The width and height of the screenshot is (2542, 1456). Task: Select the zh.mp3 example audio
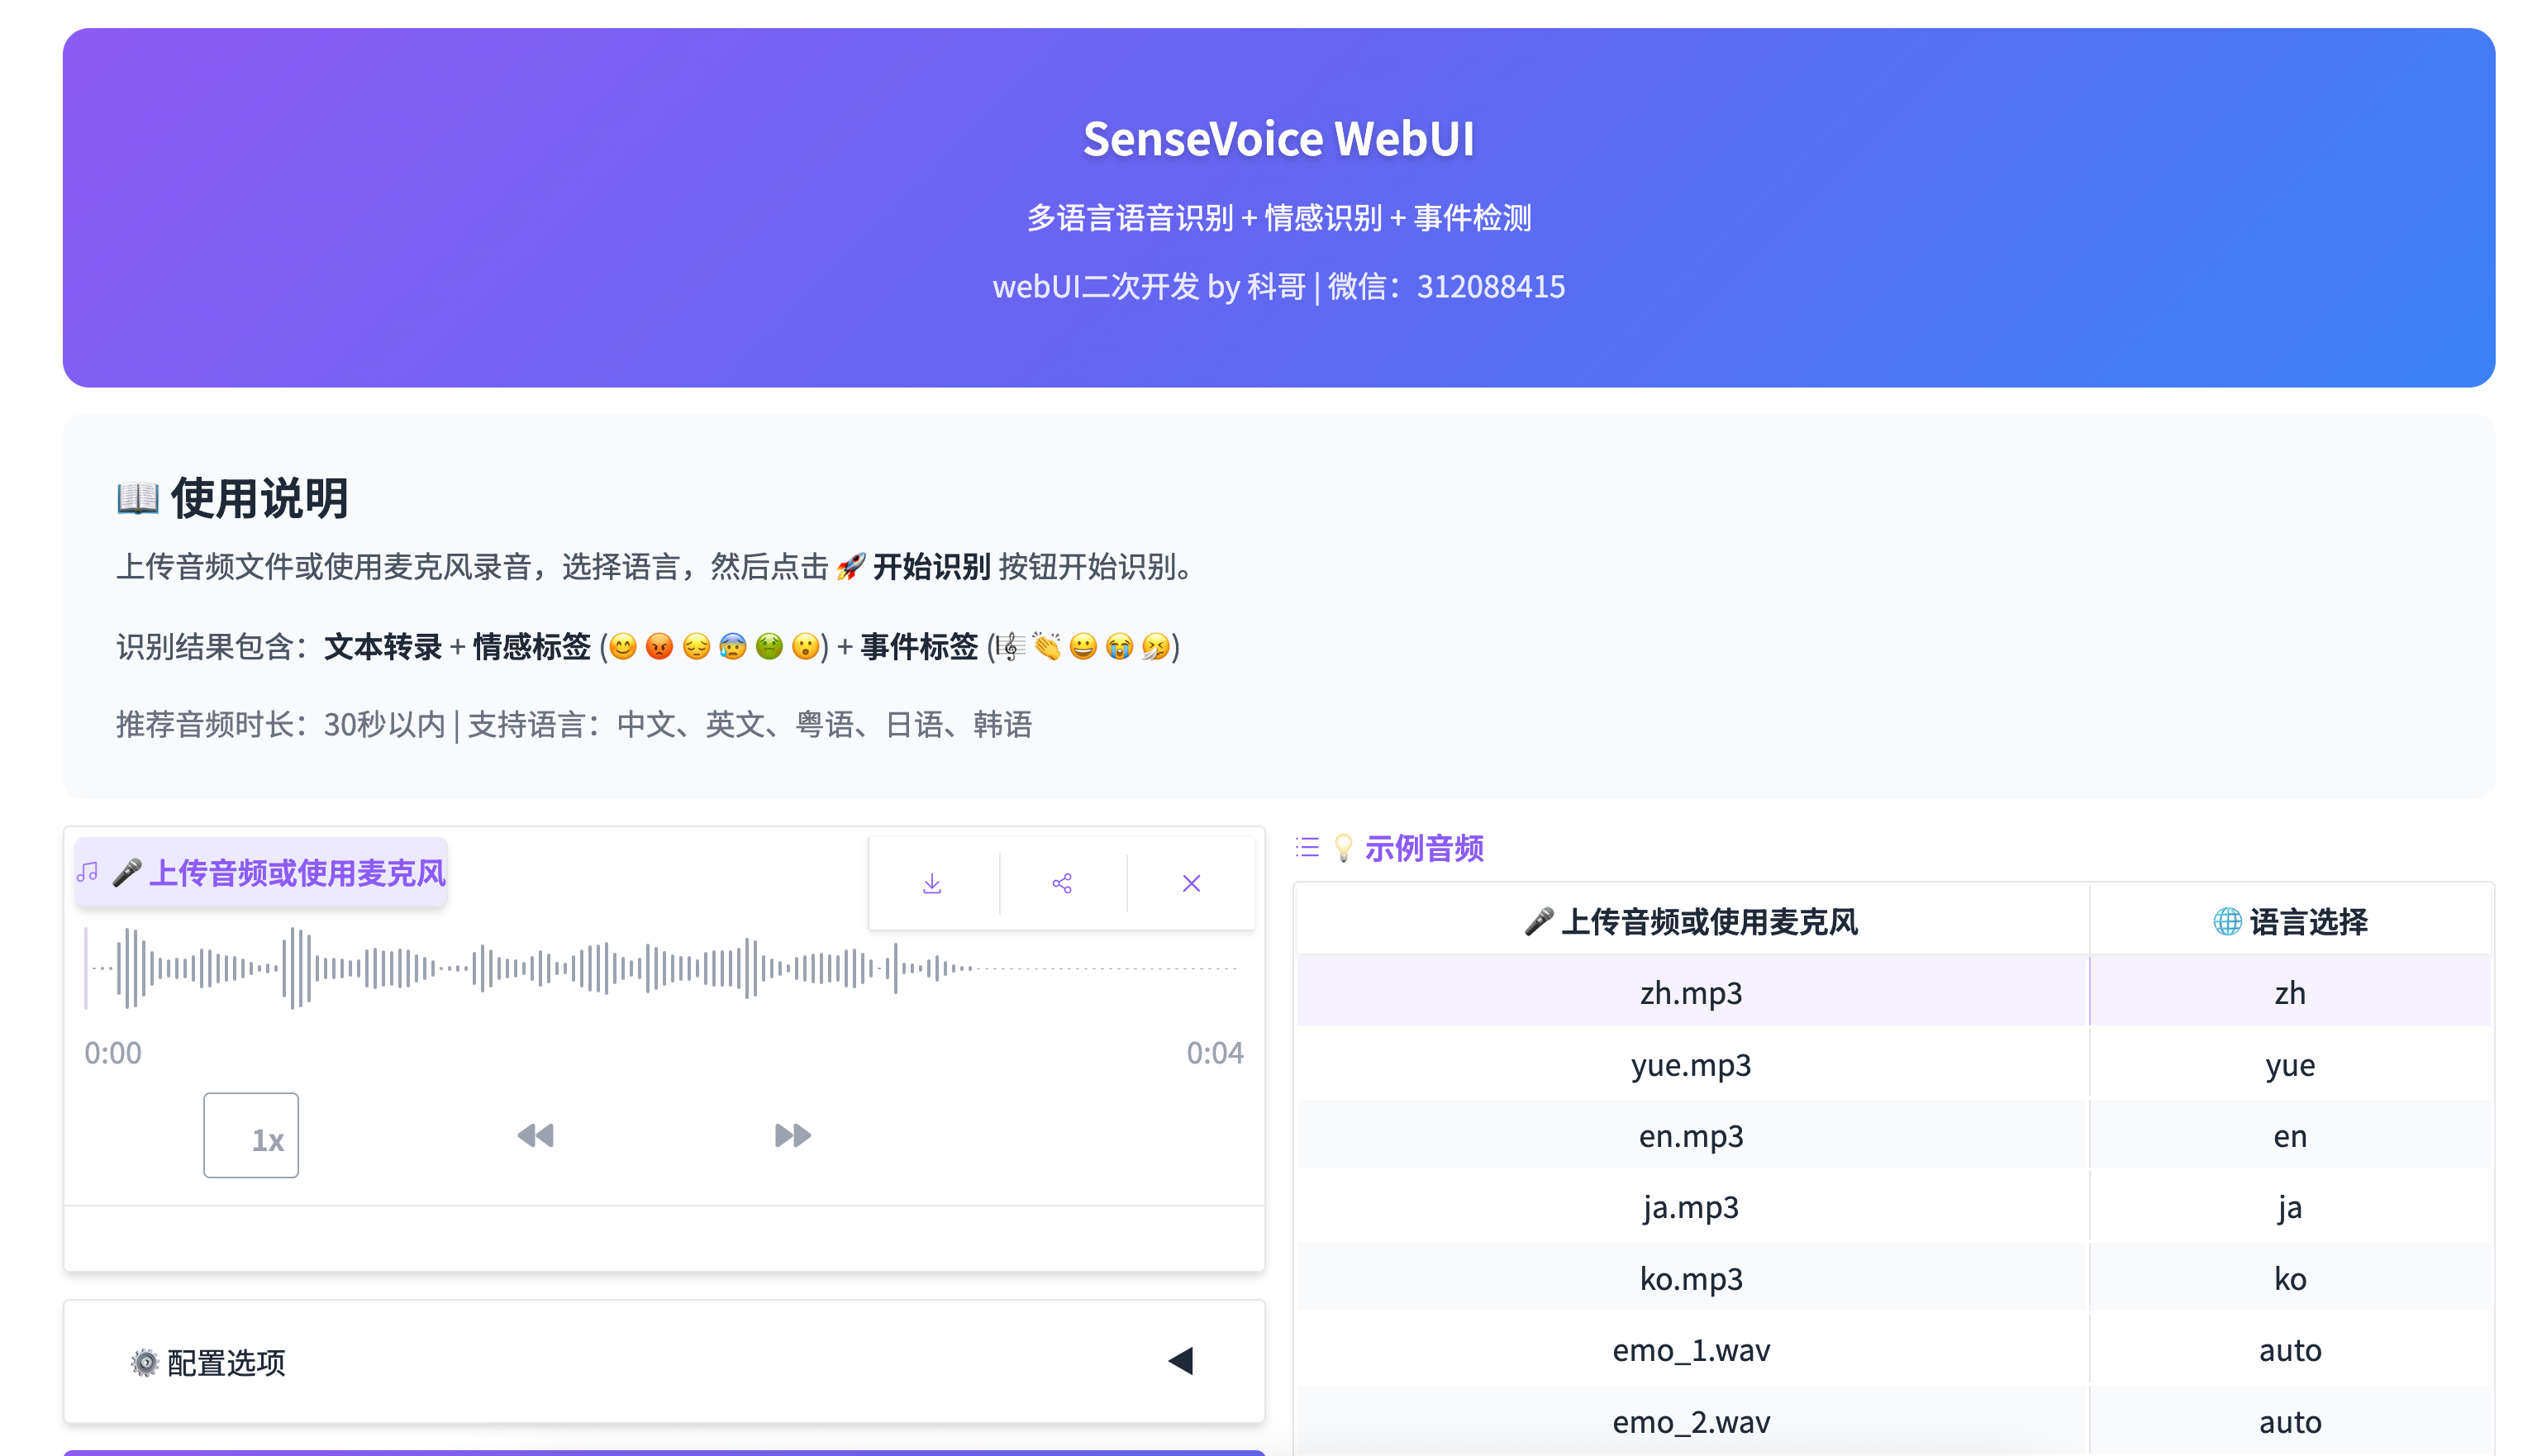point(1690,993)
